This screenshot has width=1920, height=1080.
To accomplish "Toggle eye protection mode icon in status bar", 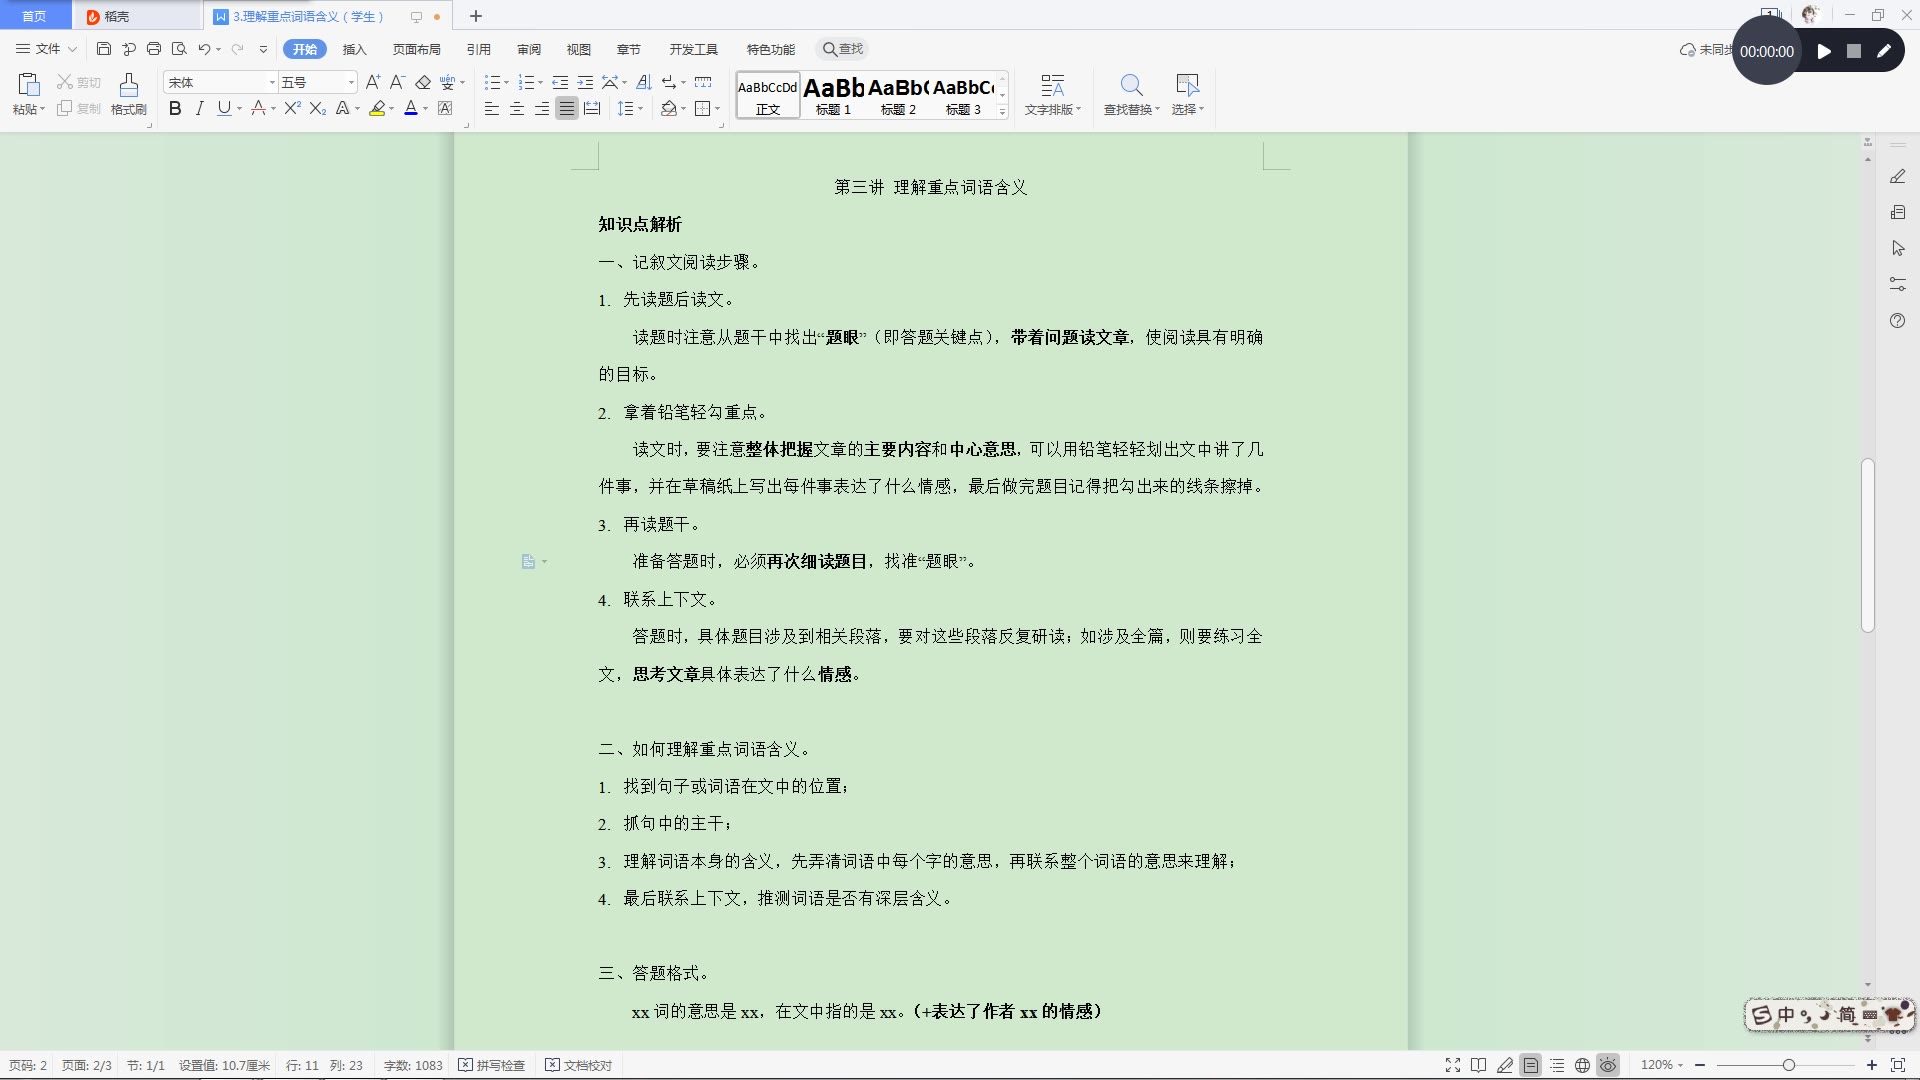I will coord(1608,1066).
